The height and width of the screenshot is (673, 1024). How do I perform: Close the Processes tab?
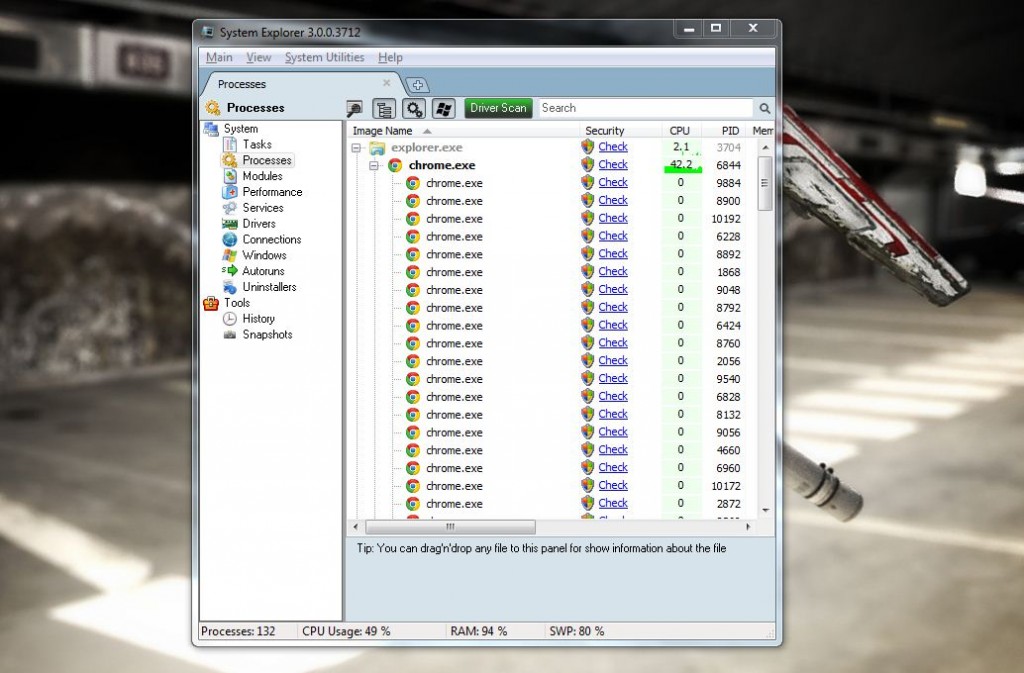tap(387, 83)
